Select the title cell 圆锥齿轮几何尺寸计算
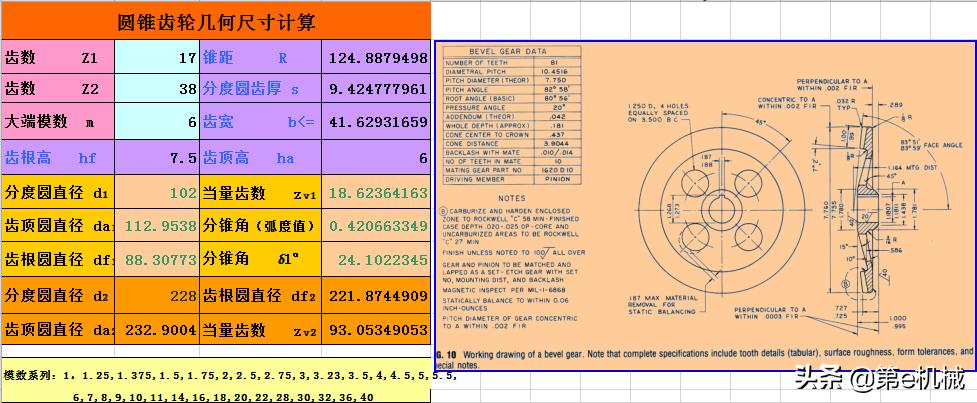This screenshot has width=977, height=403. [x=216, y=21]
